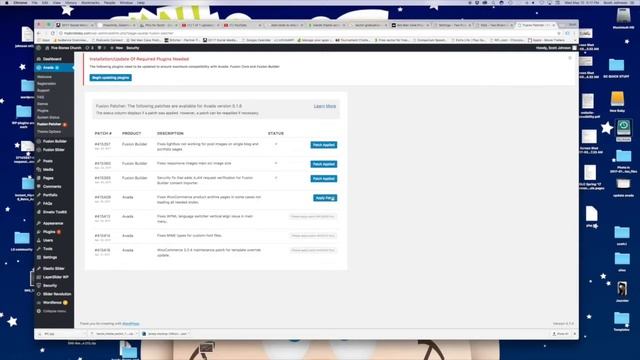Click Patch Applied for security fix row
640x360 pixels.
tap(324, 179)
